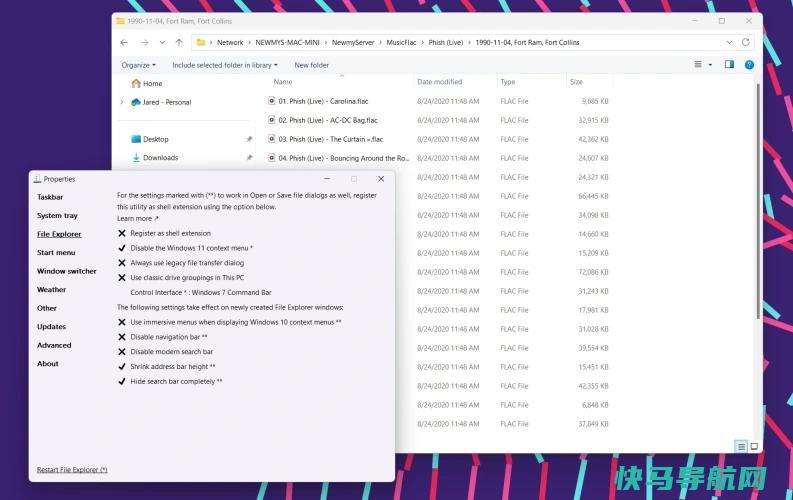Go up one folder level
This screenshot has height=500, width=793.
click(x=179, y=42)
